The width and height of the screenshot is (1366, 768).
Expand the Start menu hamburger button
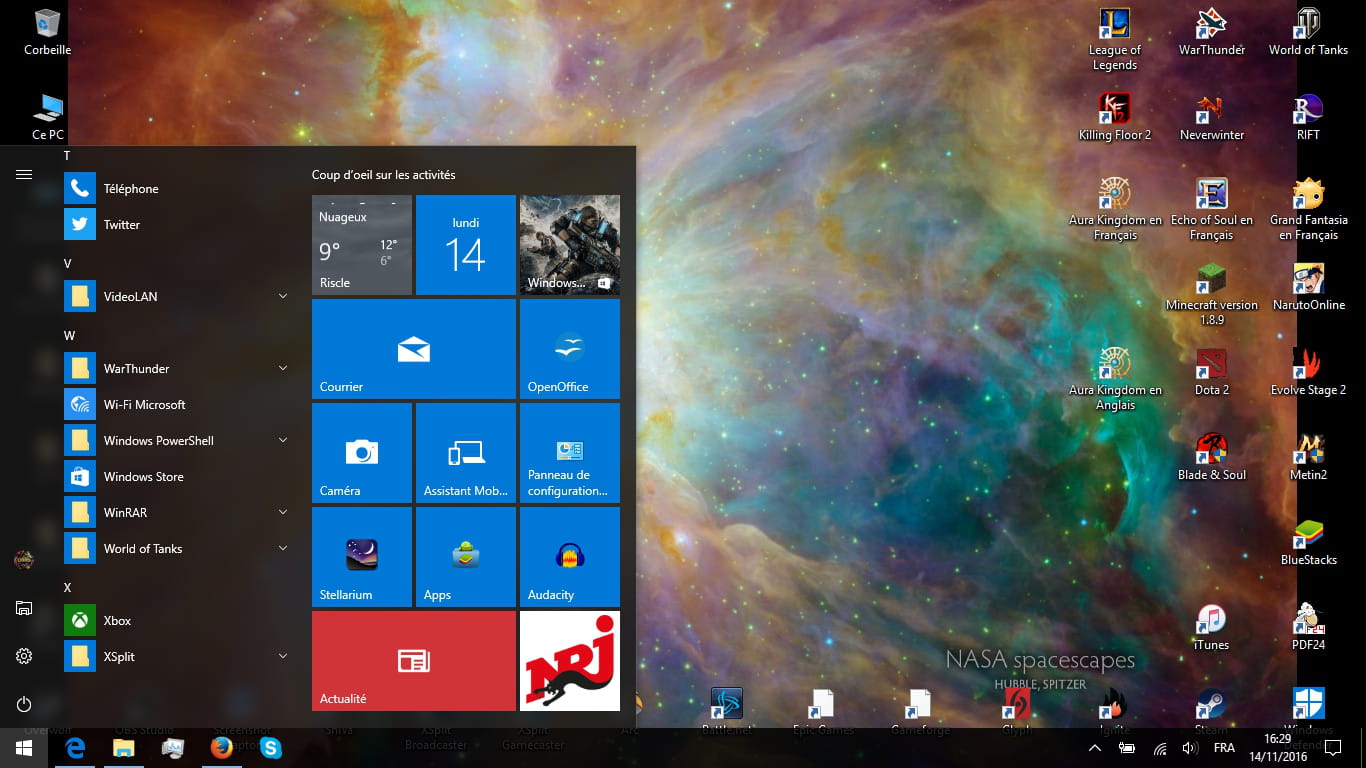(x=24, y=174)
